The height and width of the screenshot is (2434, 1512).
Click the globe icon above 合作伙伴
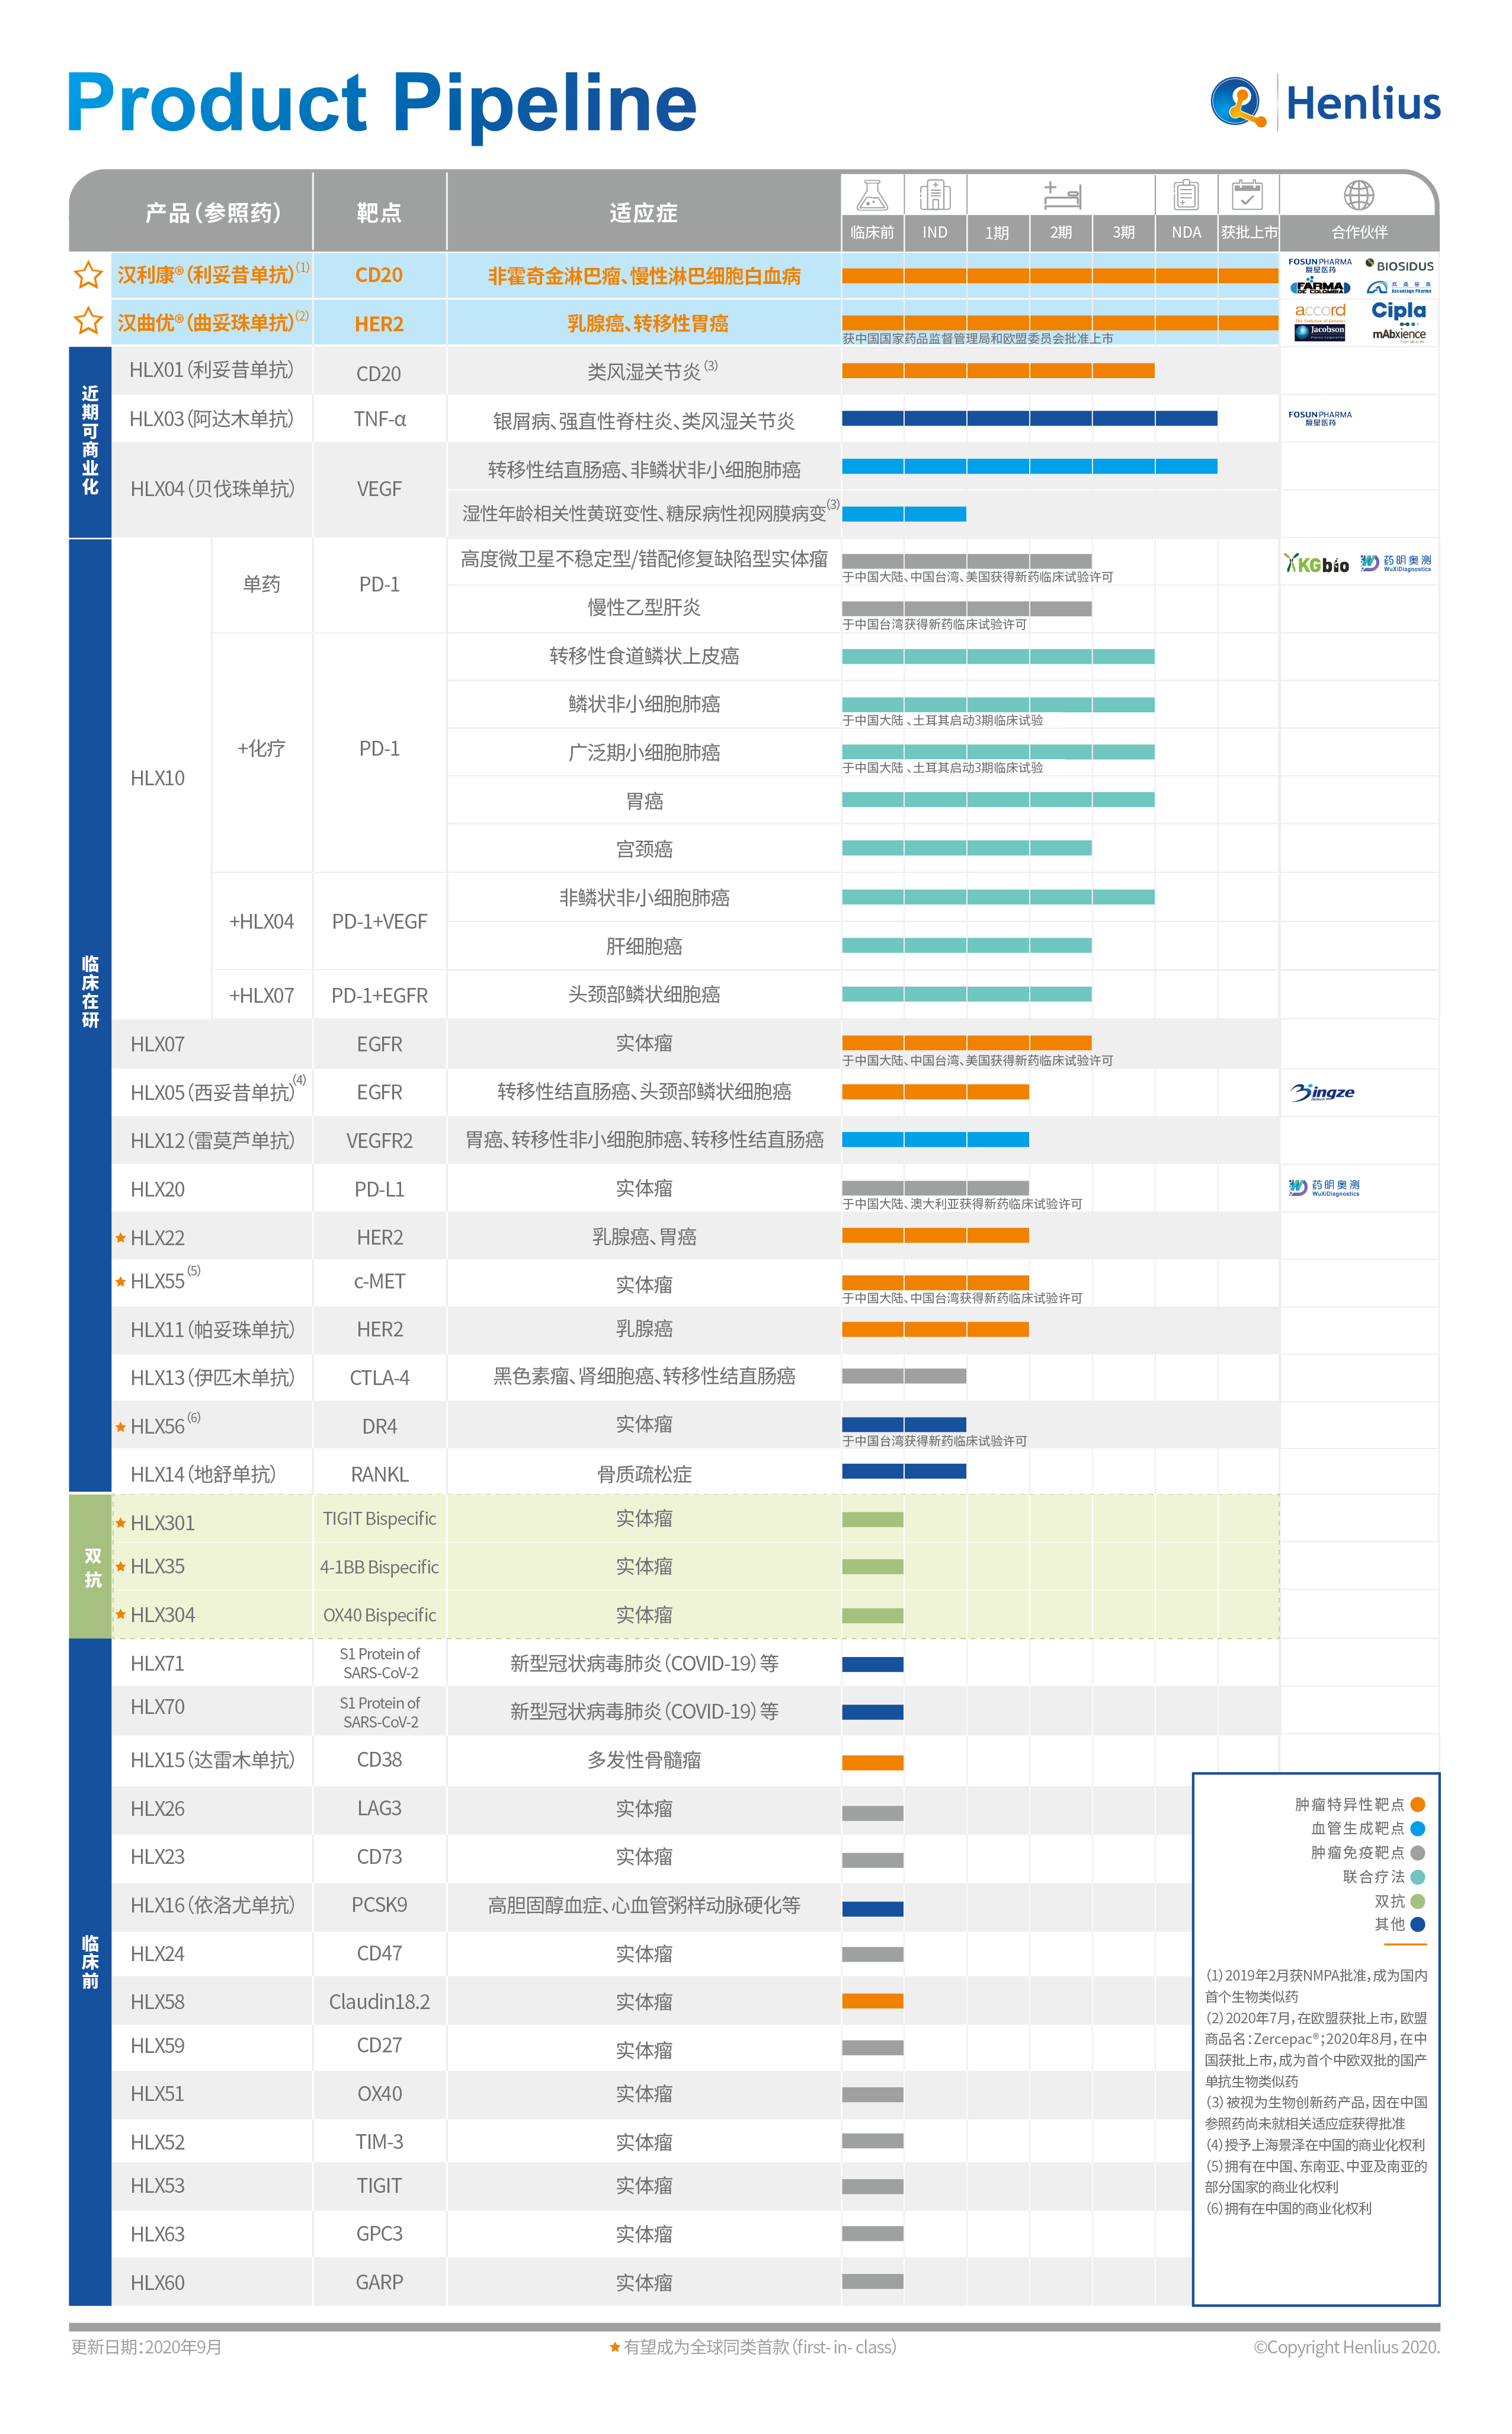(x=1358, y=195)
